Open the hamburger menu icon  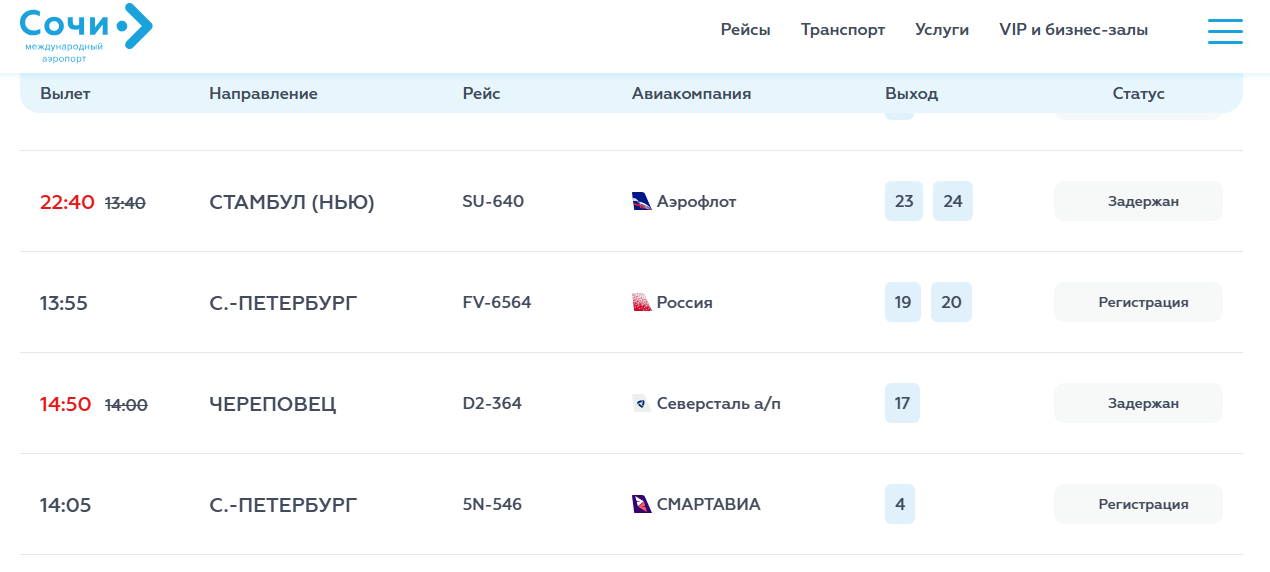coord(1225,31)
